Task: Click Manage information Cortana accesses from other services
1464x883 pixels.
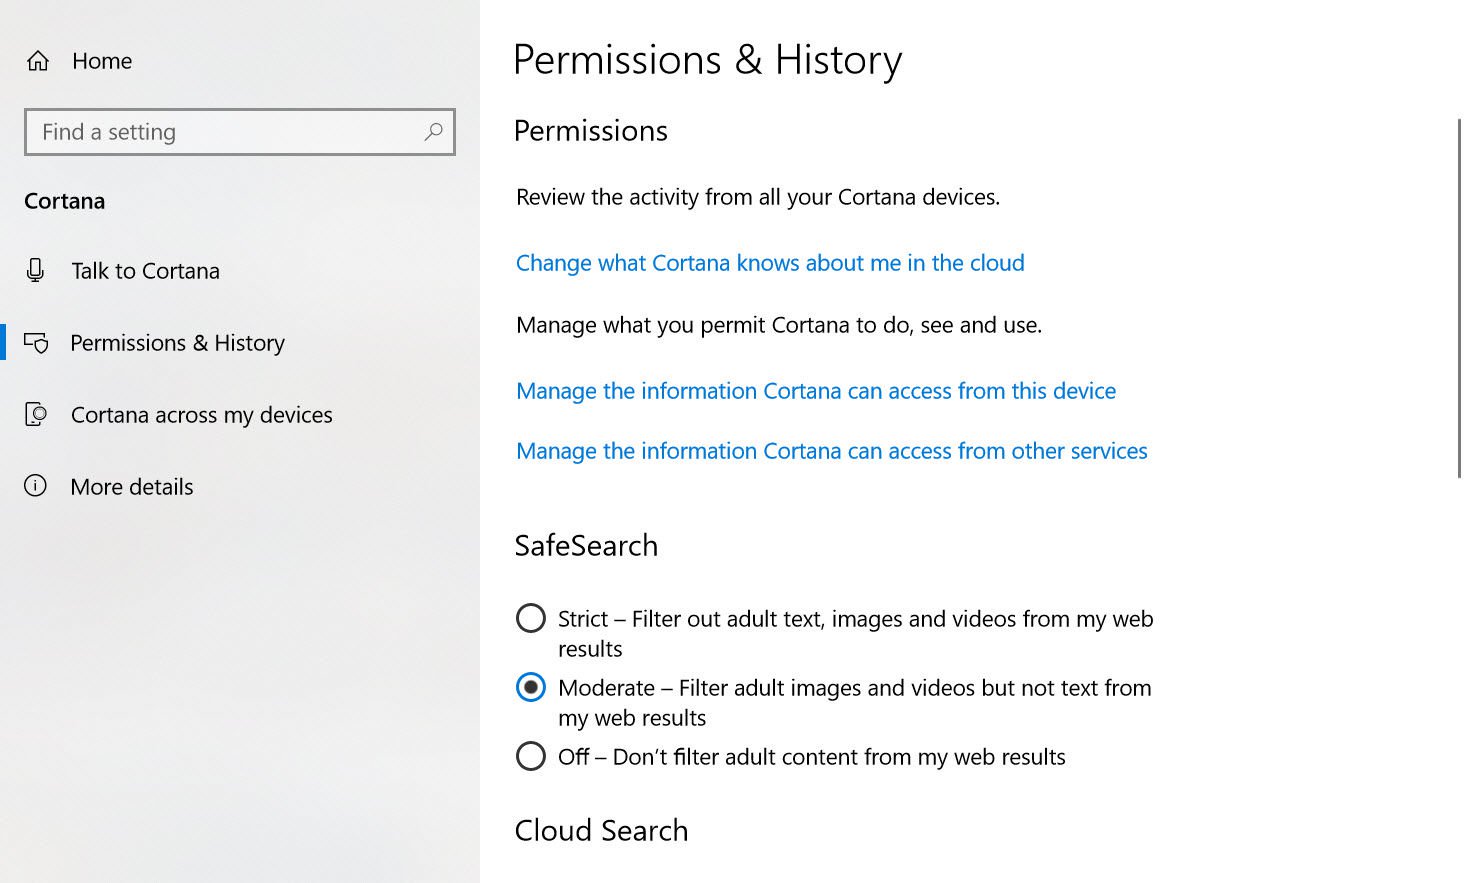Action: (x=831, y=451)
